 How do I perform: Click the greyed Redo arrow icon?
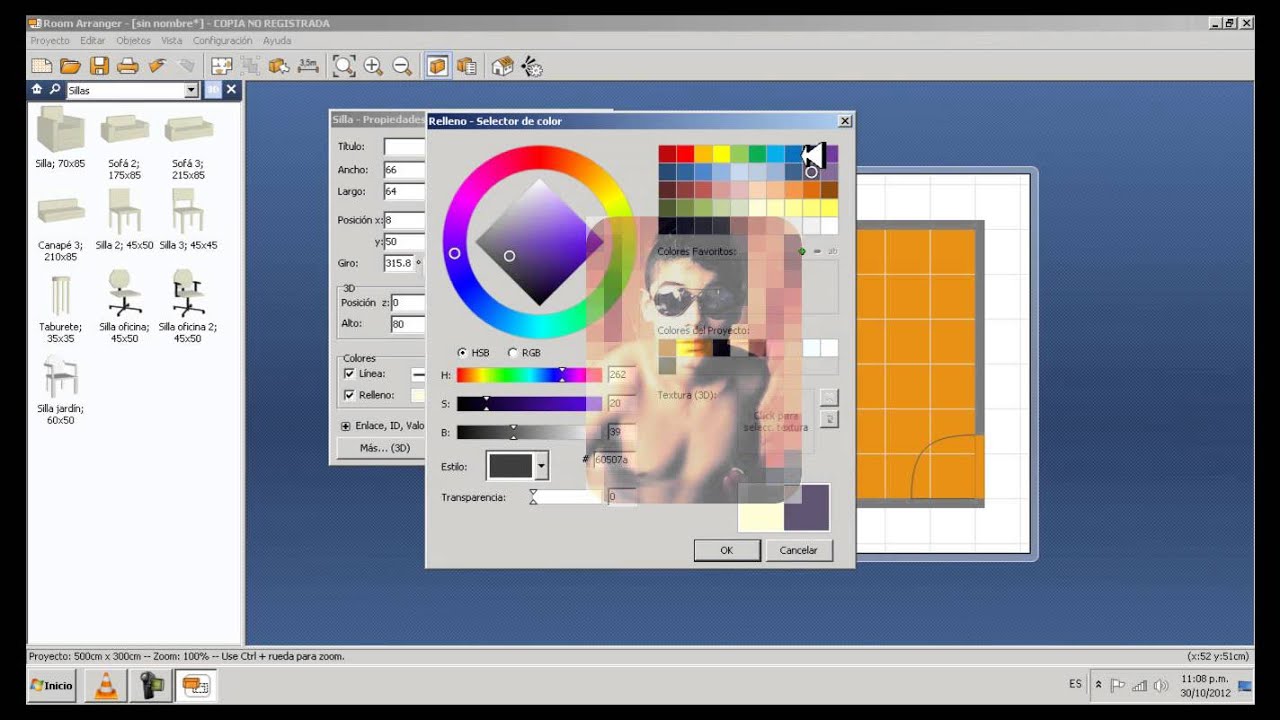(x=186, y=66)
